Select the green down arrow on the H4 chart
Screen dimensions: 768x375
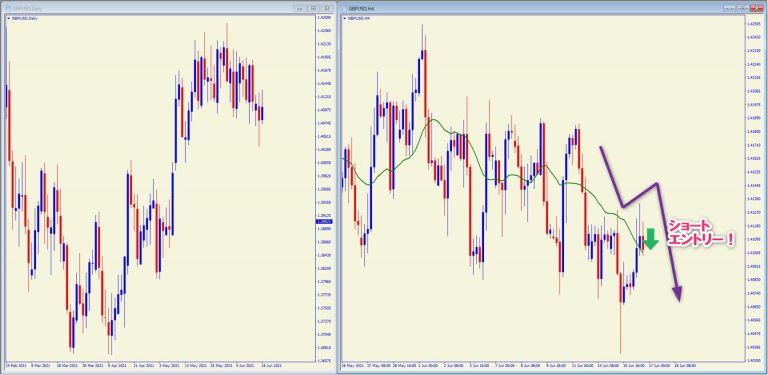(x=651, y=239)
